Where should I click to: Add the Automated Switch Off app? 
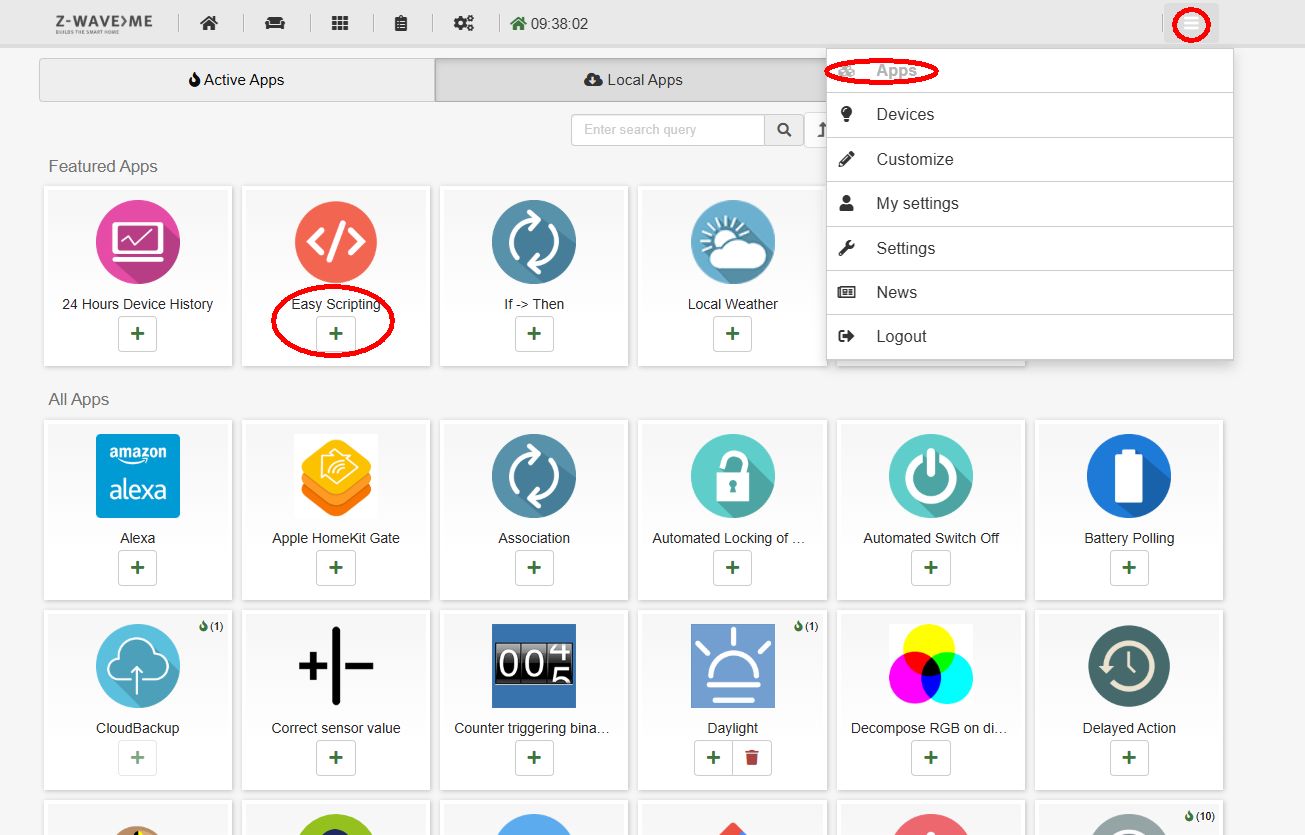(931, 568)
